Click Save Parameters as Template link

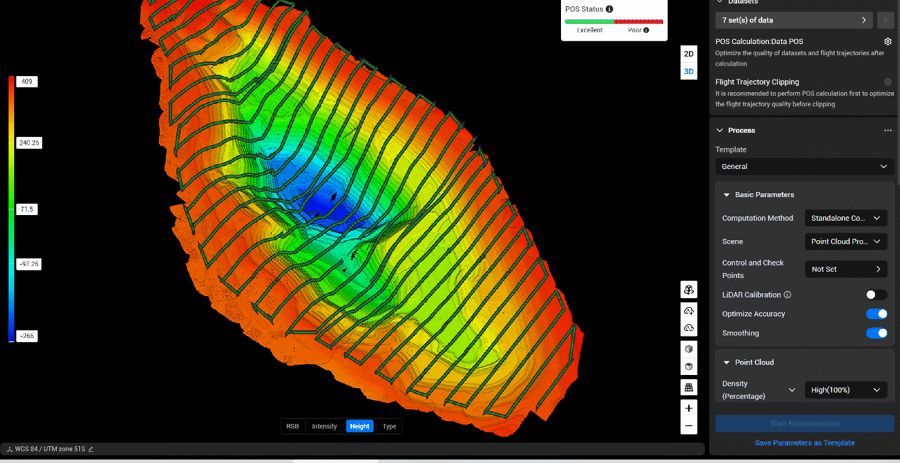pyautogui.click(x=804, y=443)
